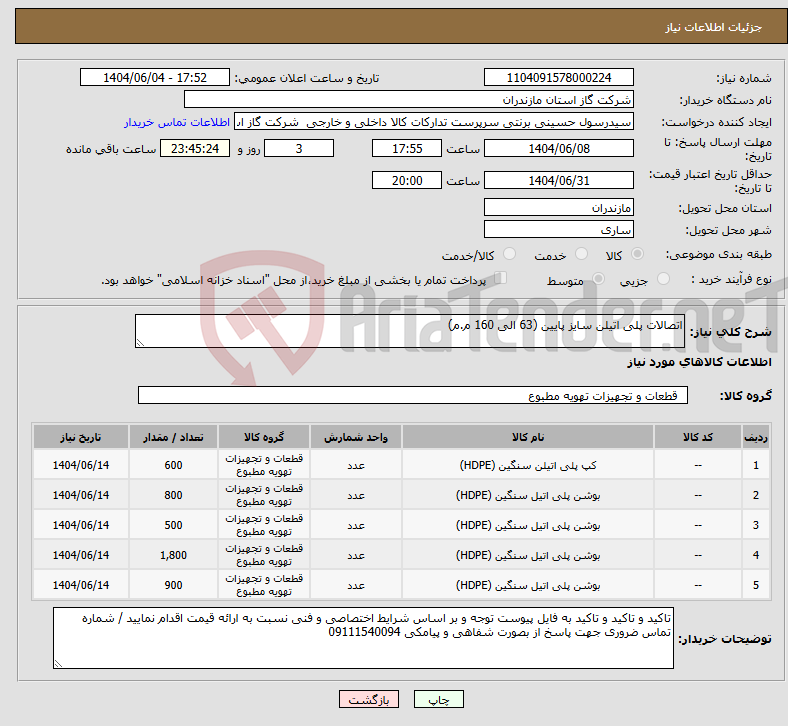Select the کالا/خدمت radio button

510,254
